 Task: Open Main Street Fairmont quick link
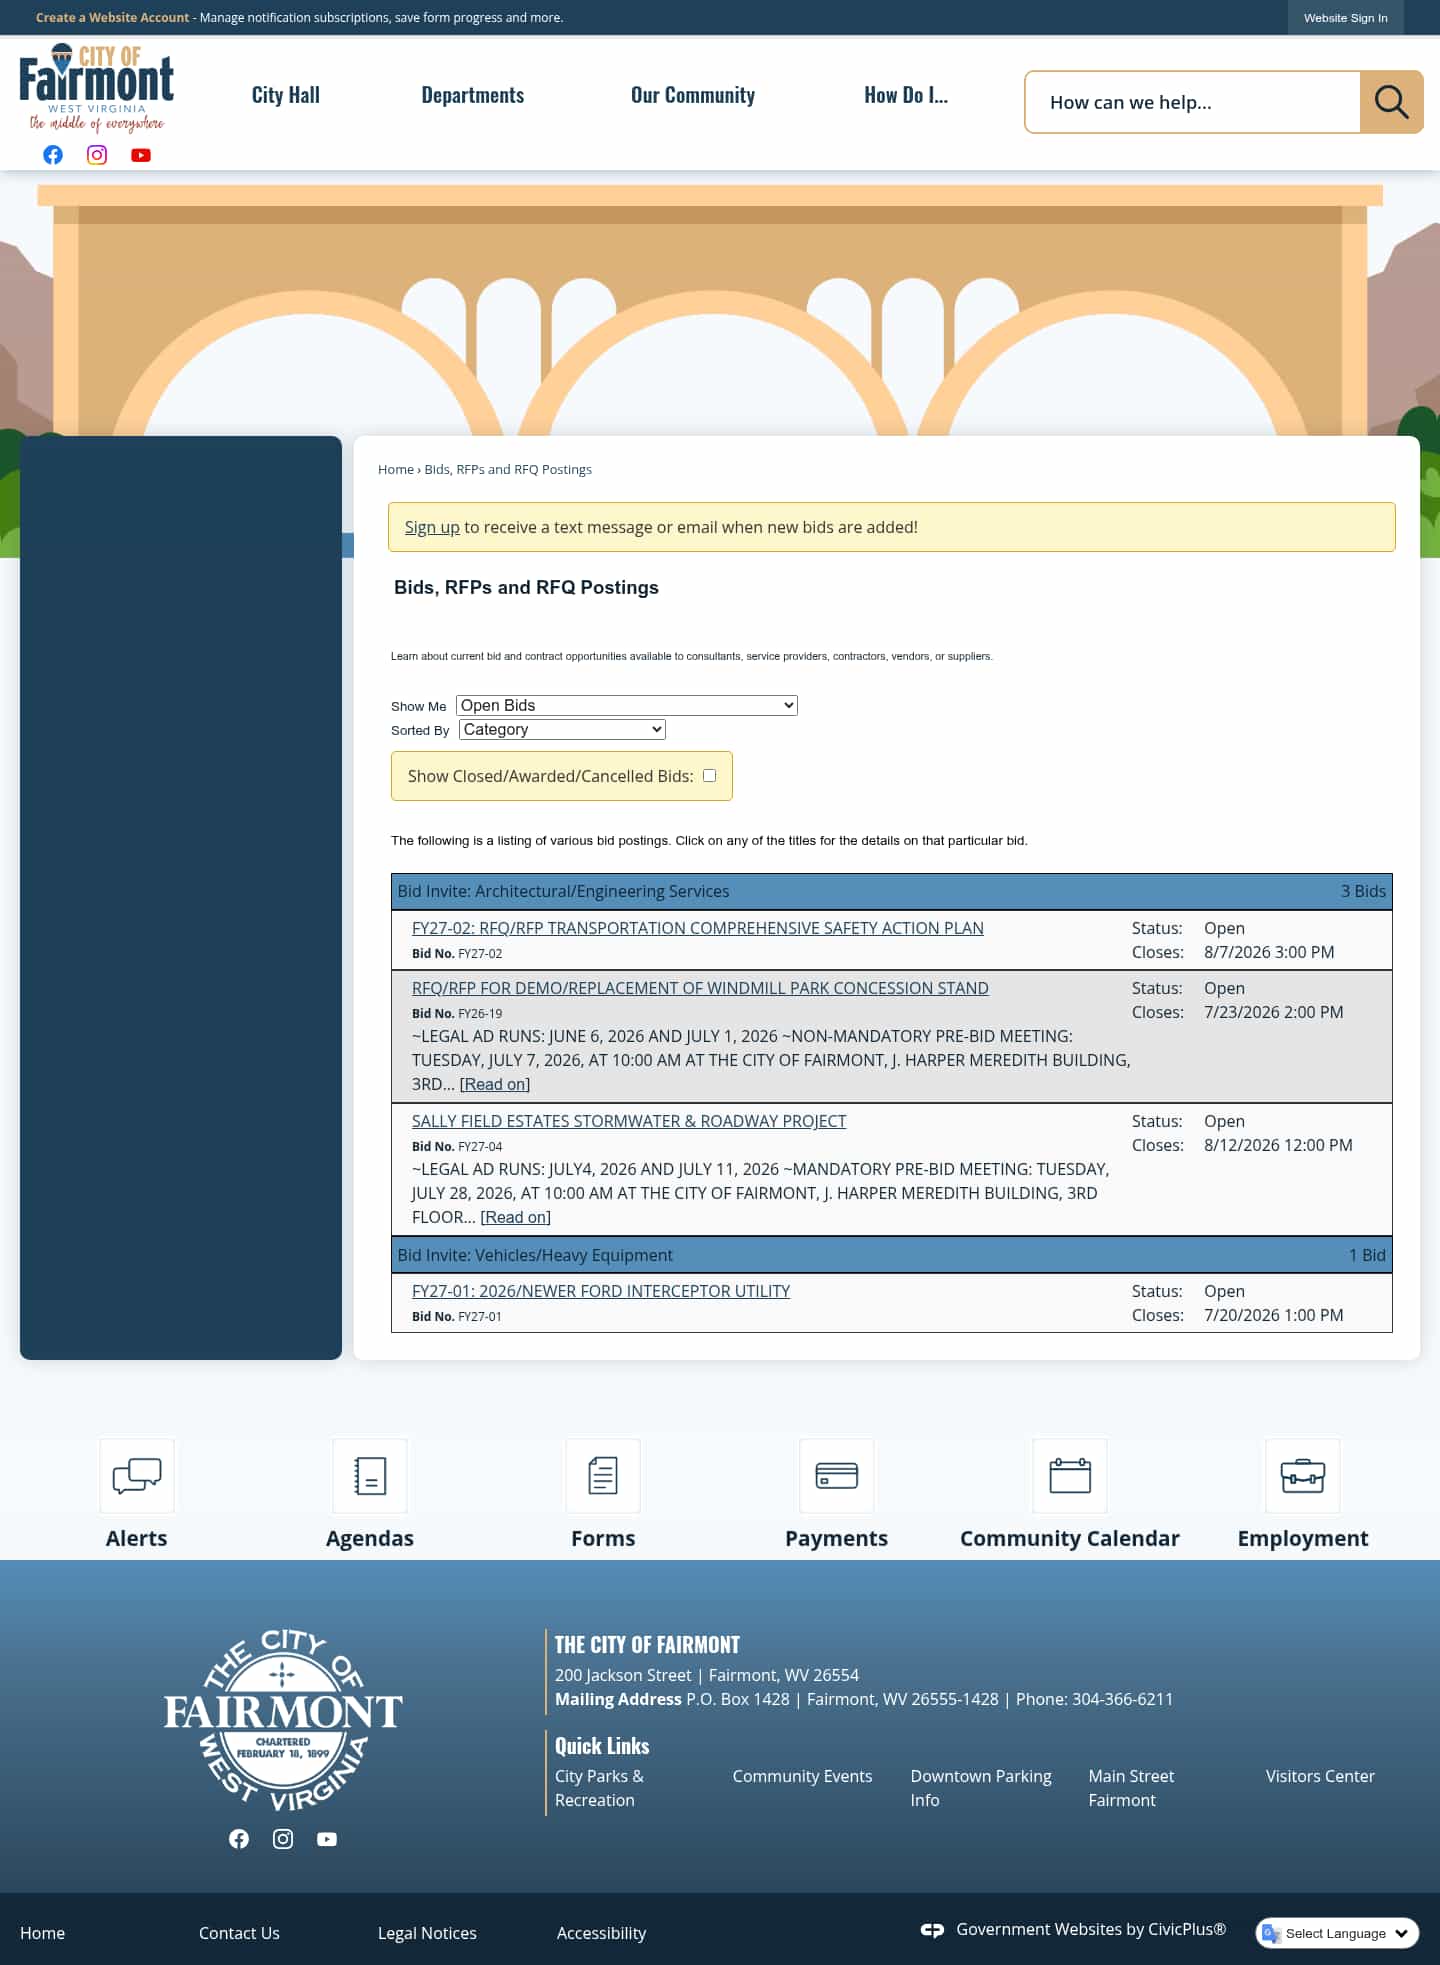coord(1131,1788)
